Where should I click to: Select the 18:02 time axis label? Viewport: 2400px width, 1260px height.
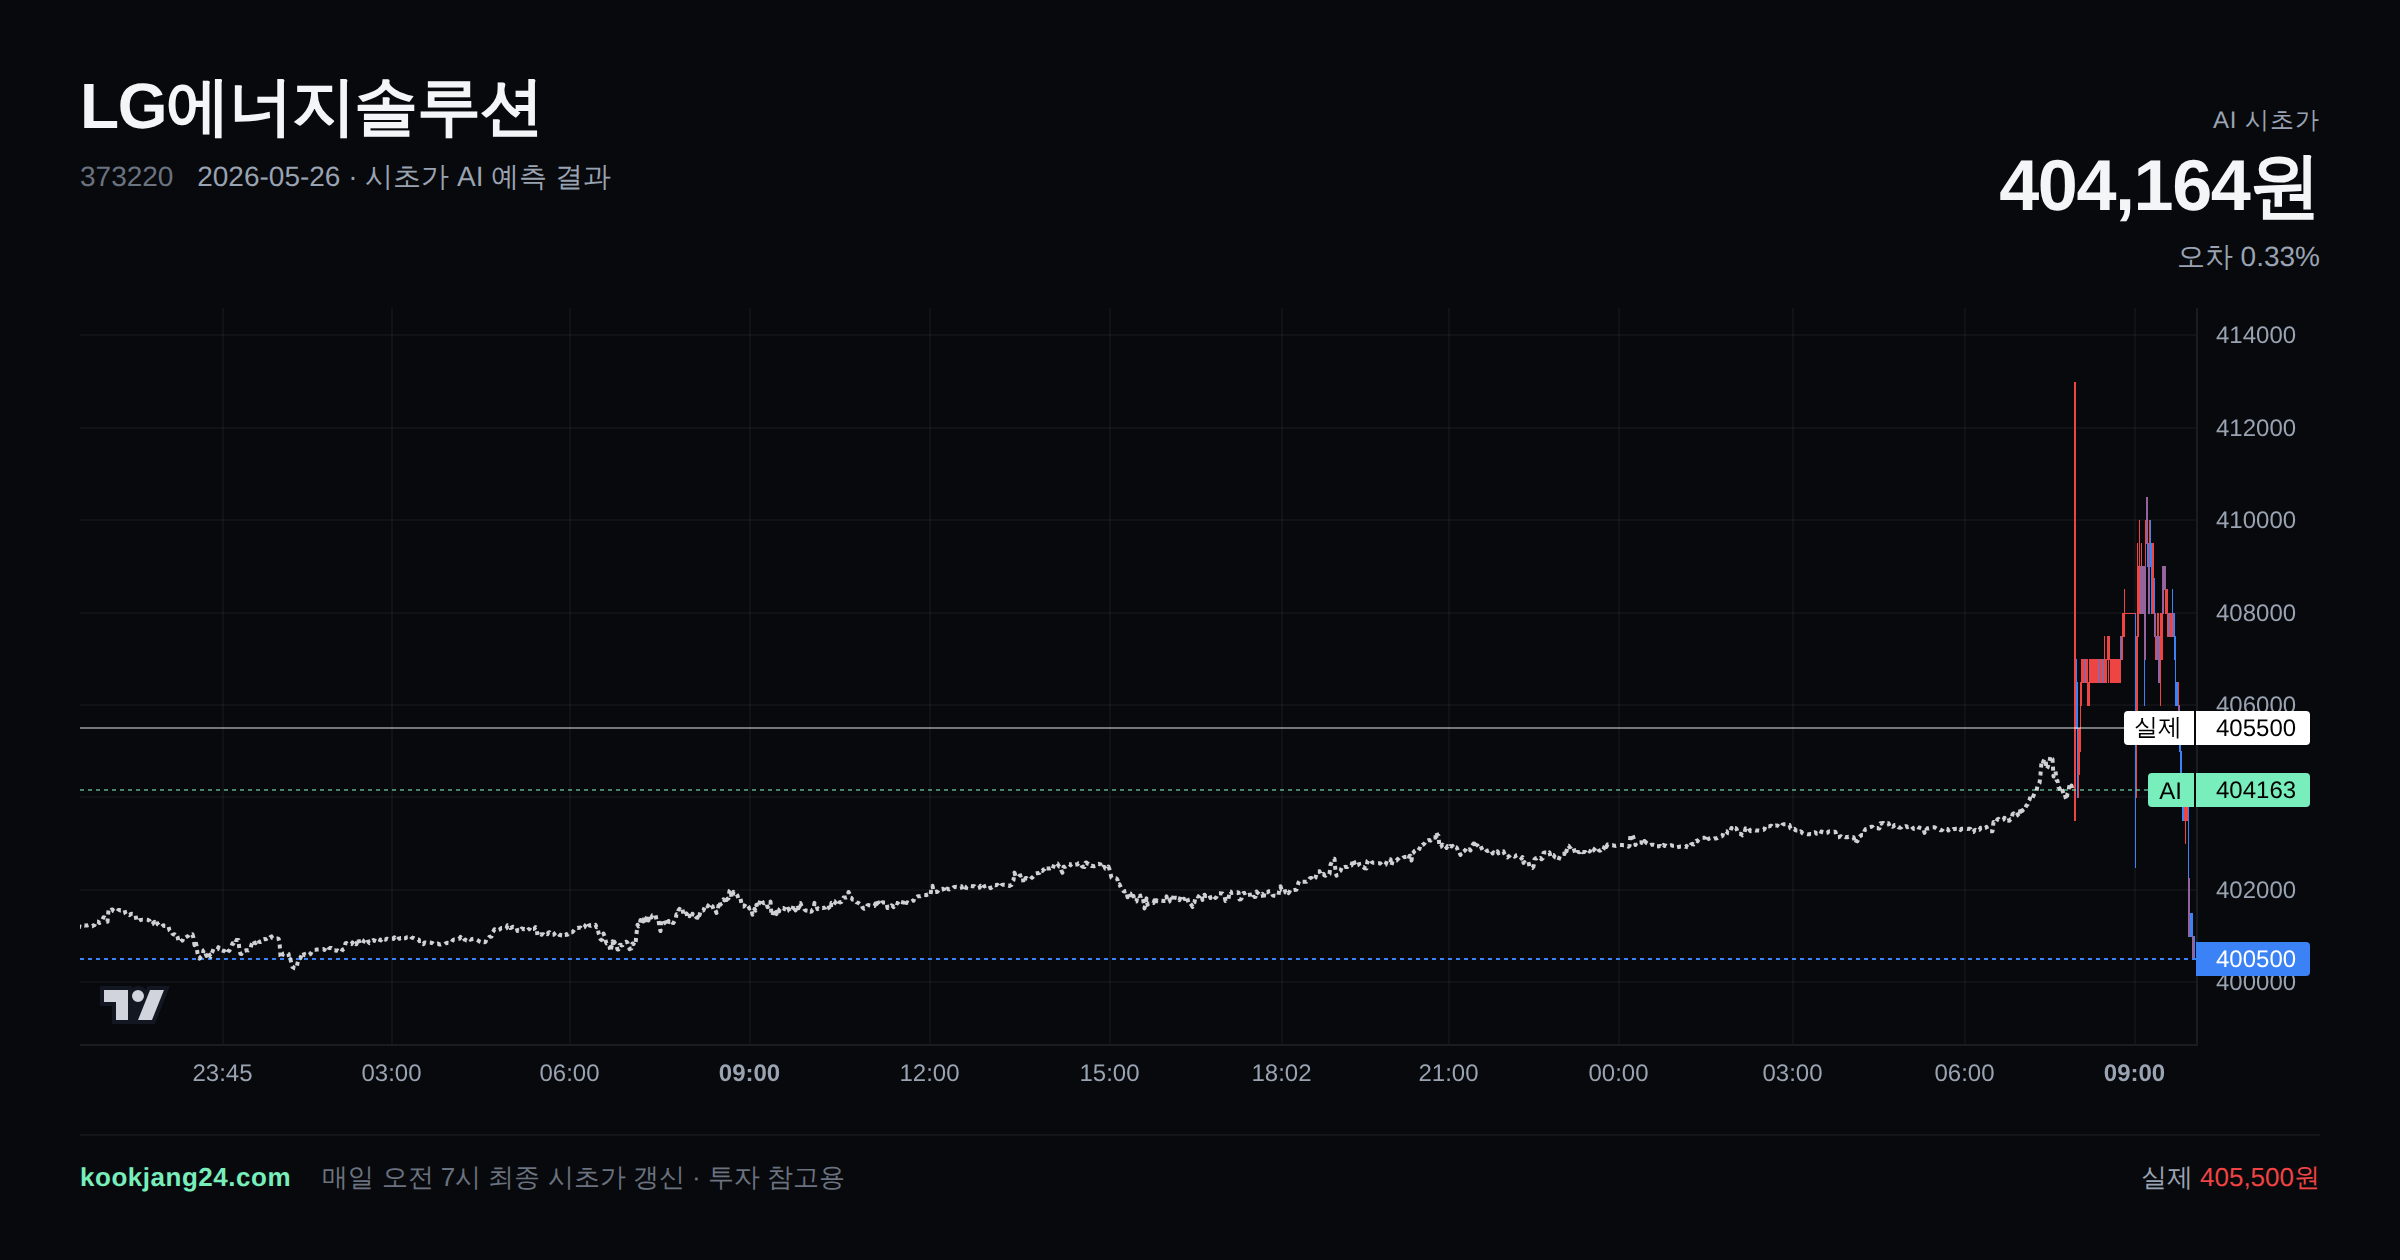(x=1281, y=1073)
